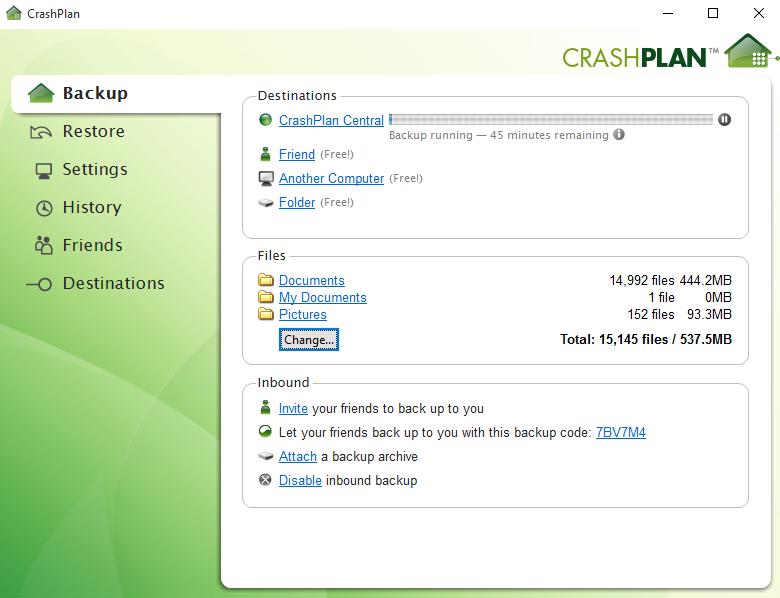Click the backup code status icon
The width and height of the screenshot is (780, 598).
pos(266,431)
